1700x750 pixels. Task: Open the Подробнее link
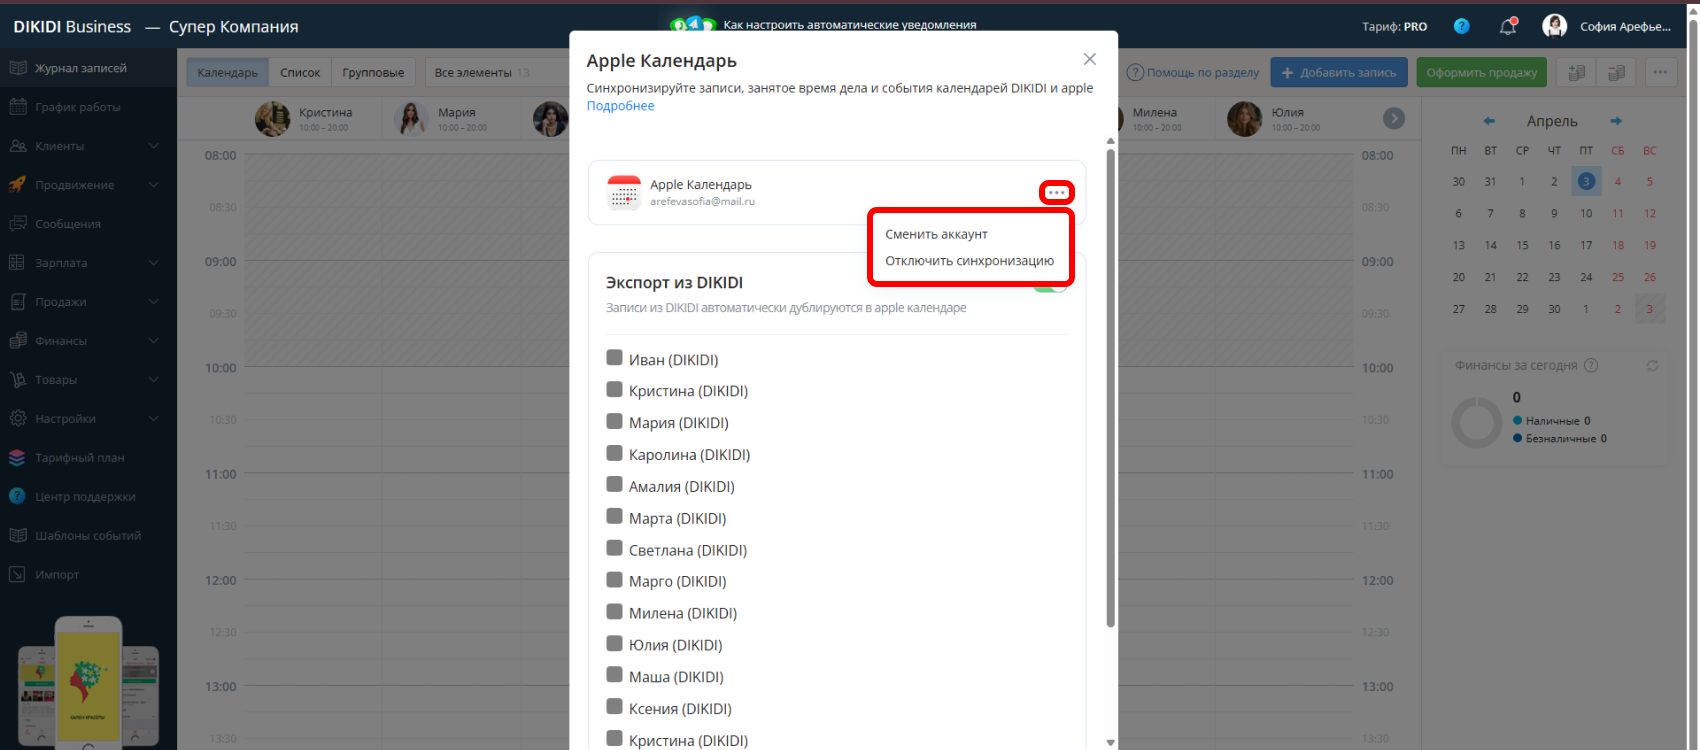pos(620,106)
